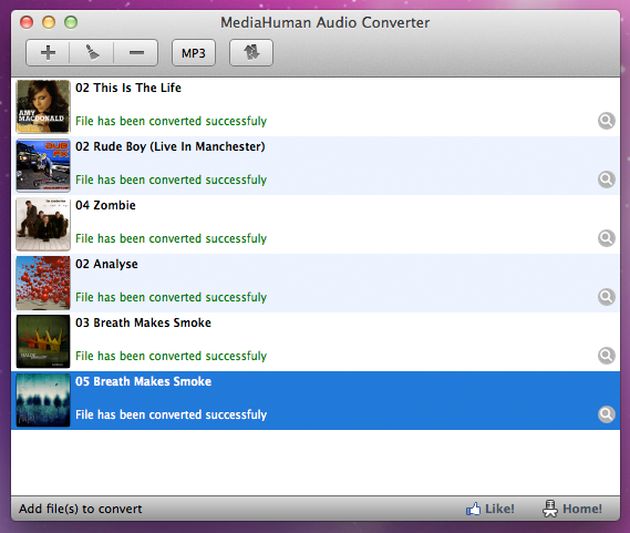
Task: Remove selected file with the minus button
Action: pyautogui.click(x=136, y=53)
